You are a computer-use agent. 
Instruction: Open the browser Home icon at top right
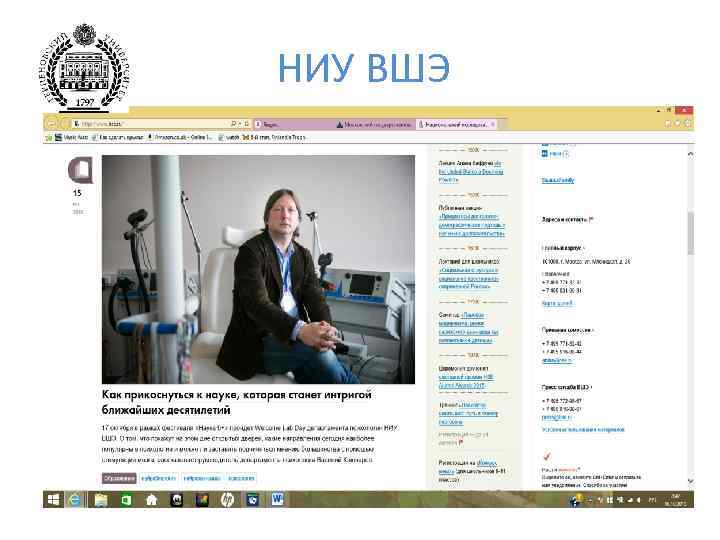(x=668, y=124)
